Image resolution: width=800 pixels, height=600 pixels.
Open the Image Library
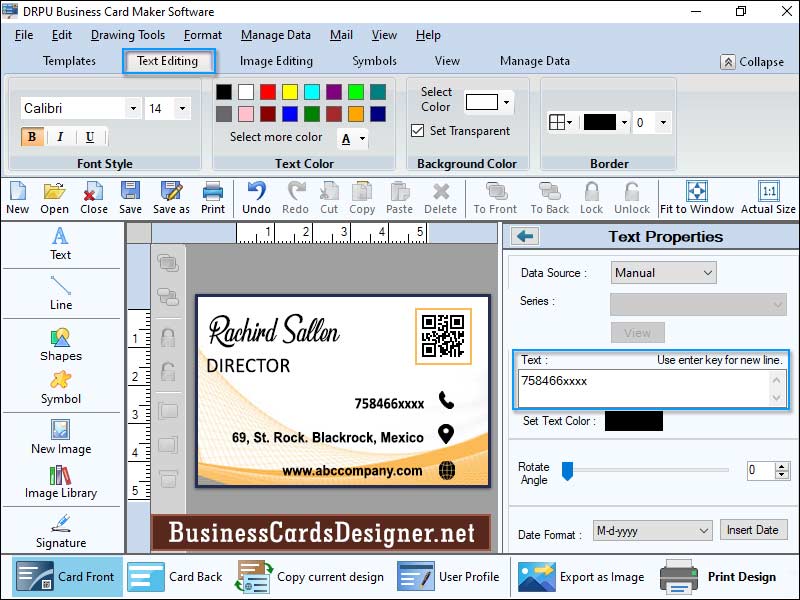60,480
